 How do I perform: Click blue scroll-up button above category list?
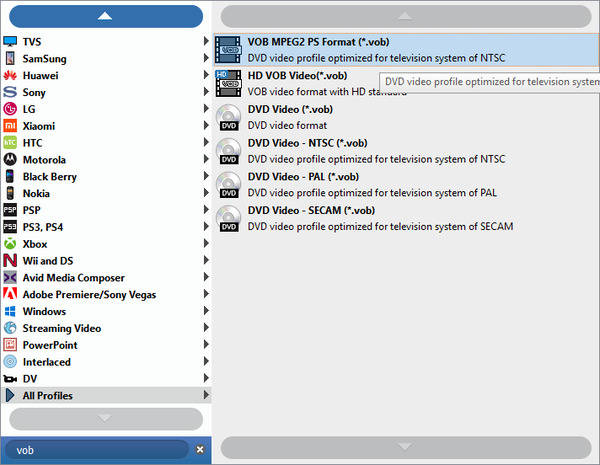coord(106,16)
